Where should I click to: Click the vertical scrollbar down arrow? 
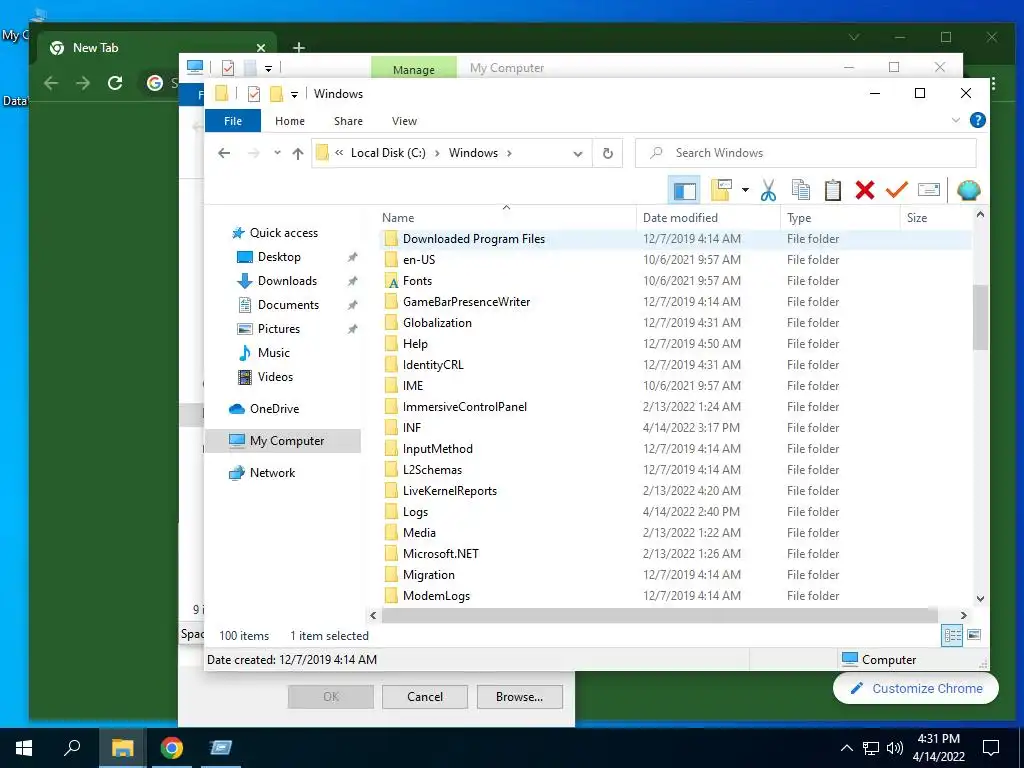[980, 598]
